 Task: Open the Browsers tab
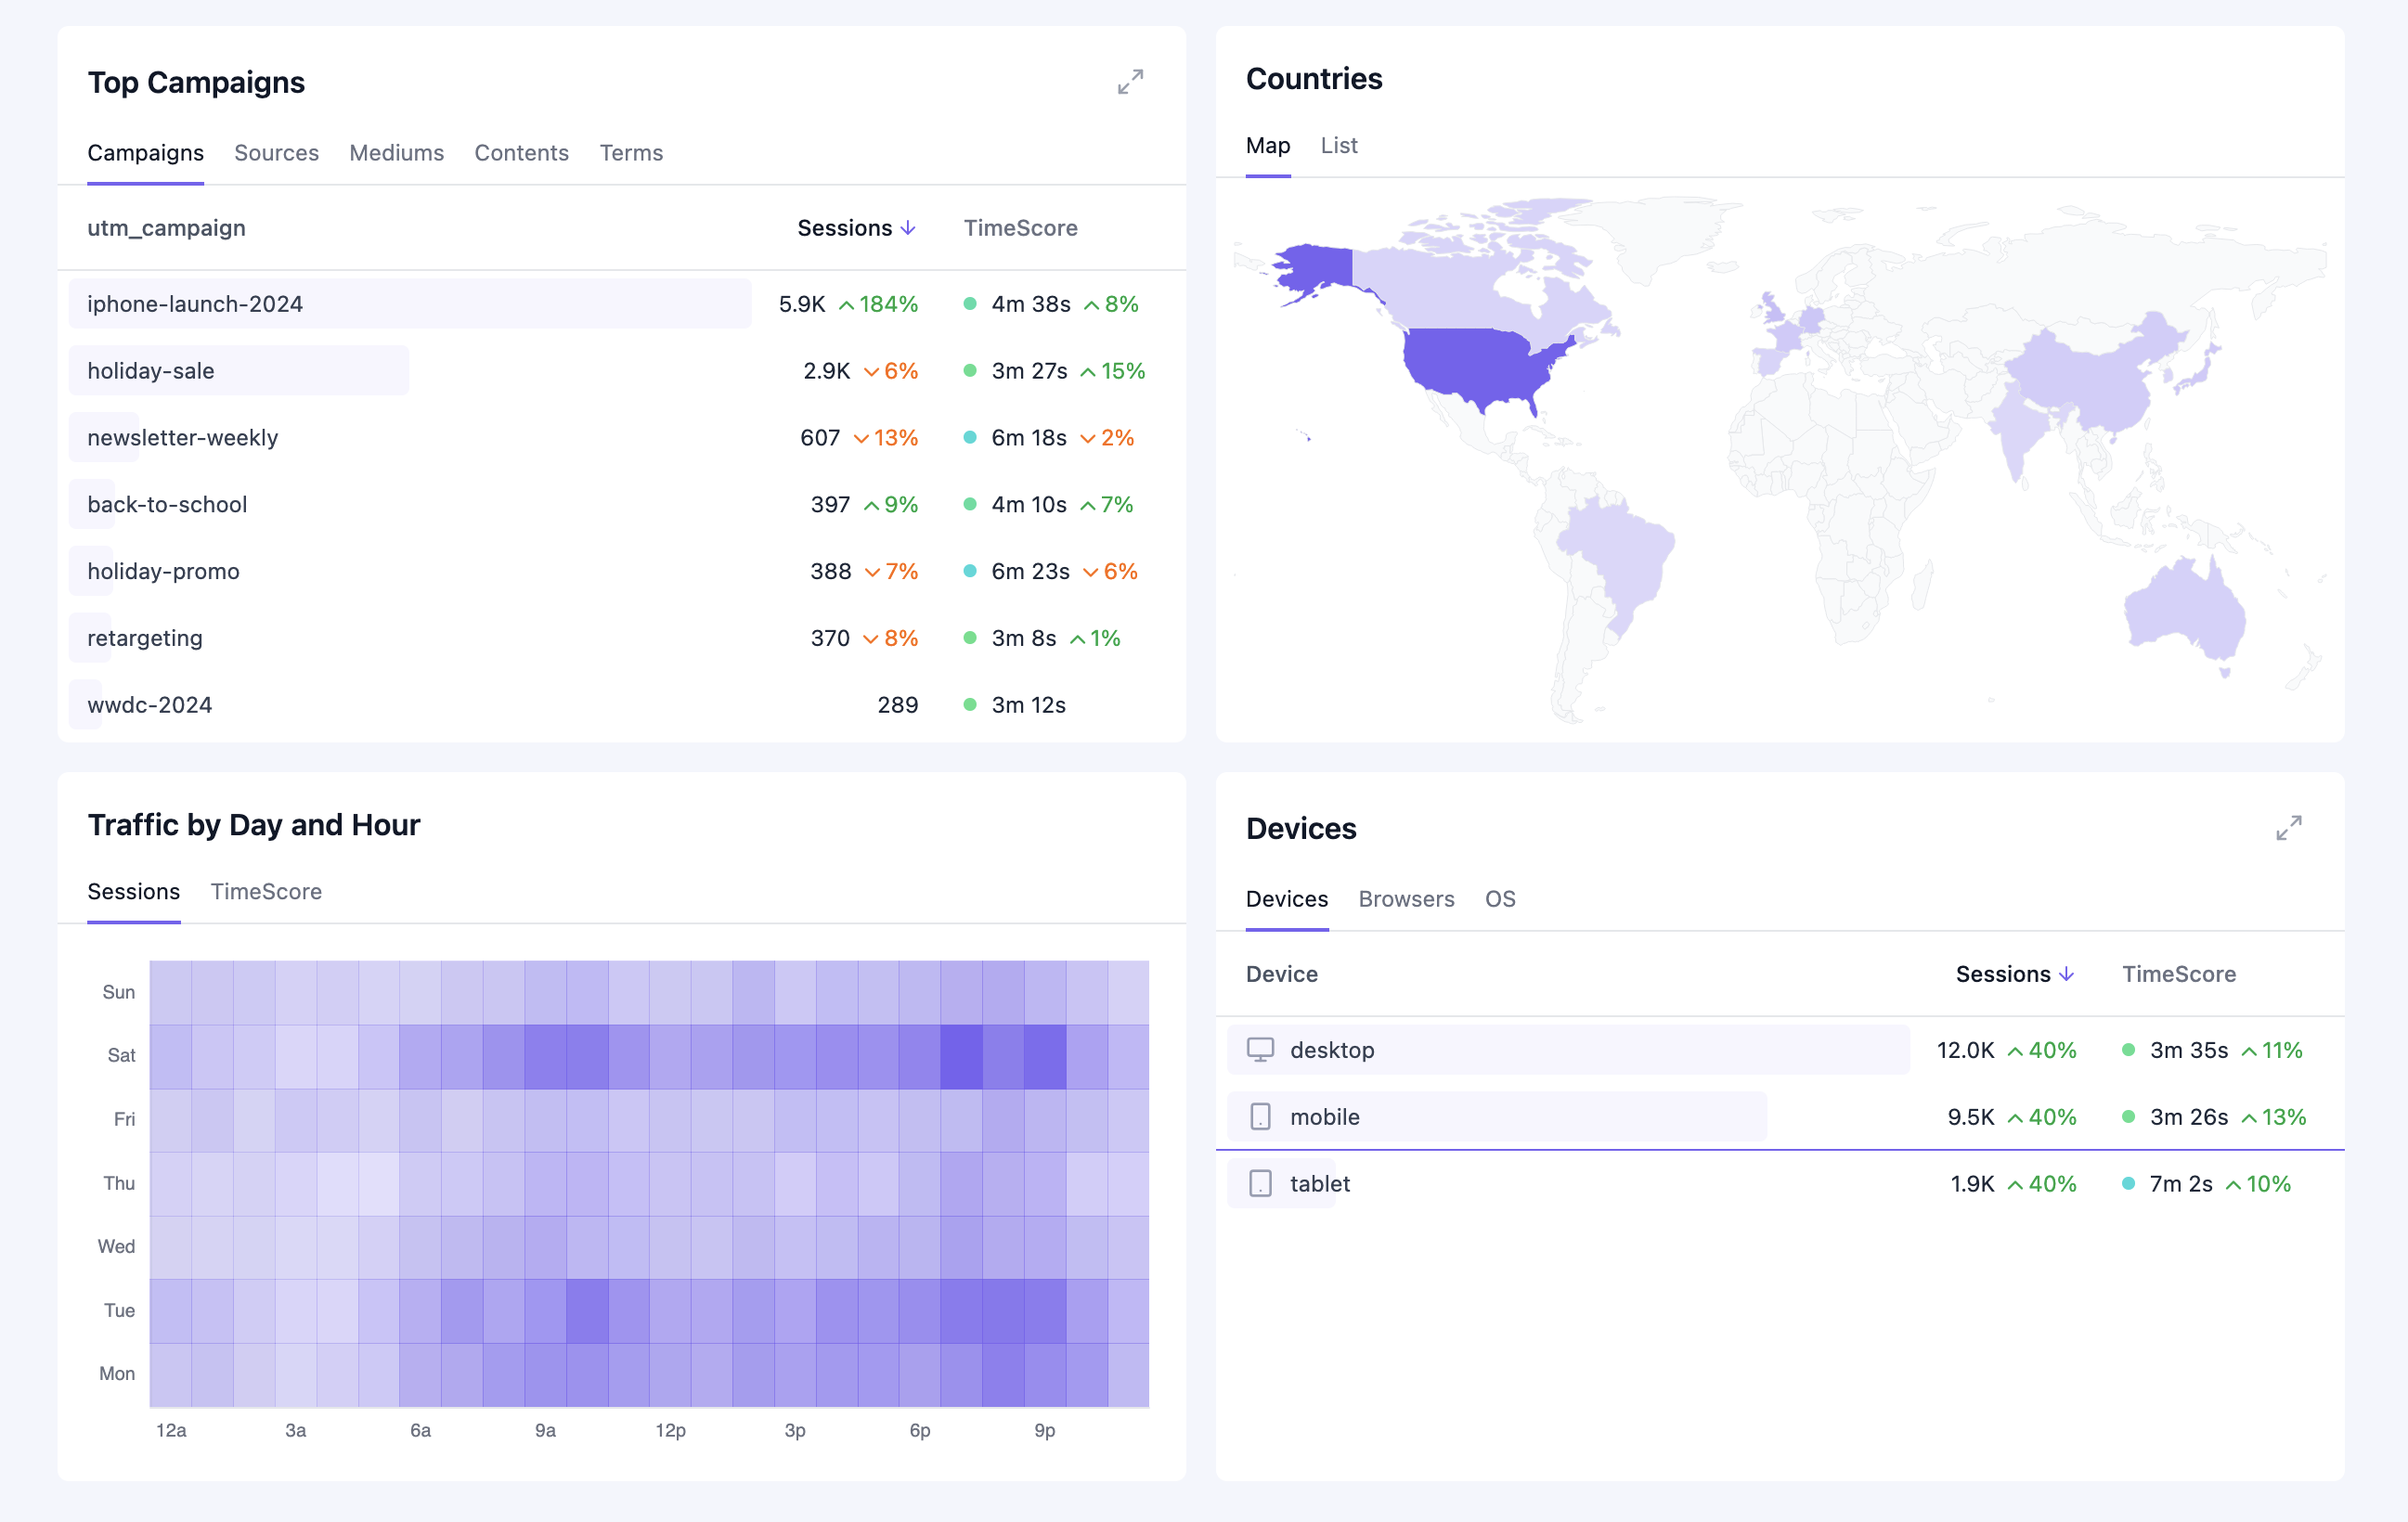(x=1406, y=899)
